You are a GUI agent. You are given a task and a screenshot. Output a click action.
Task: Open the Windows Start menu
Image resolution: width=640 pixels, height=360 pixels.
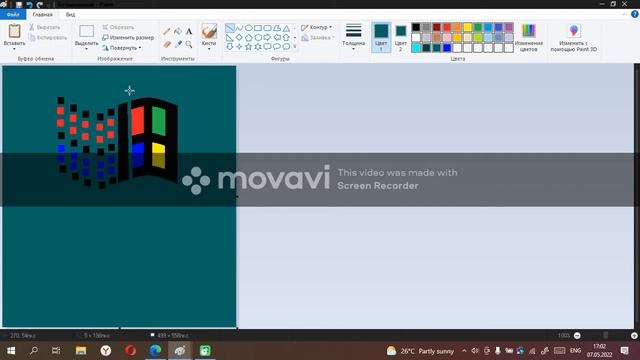(11, 351)
